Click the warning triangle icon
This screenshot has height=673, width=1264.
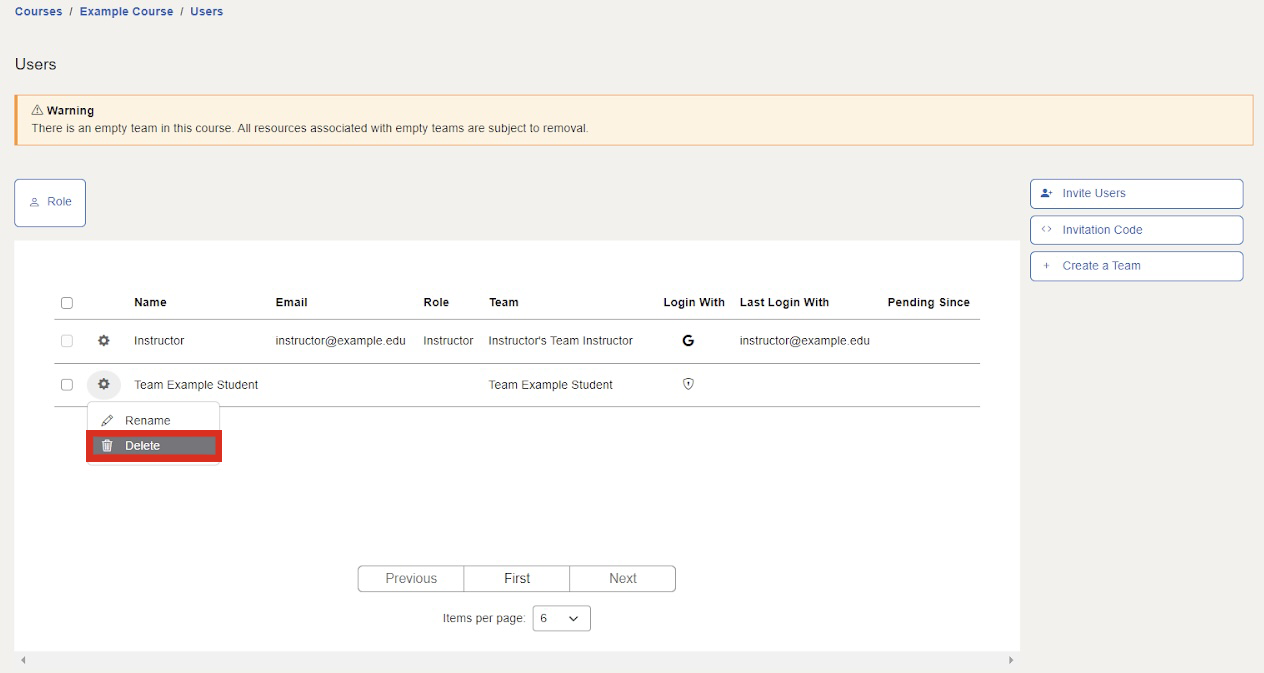tap(37, 110)
